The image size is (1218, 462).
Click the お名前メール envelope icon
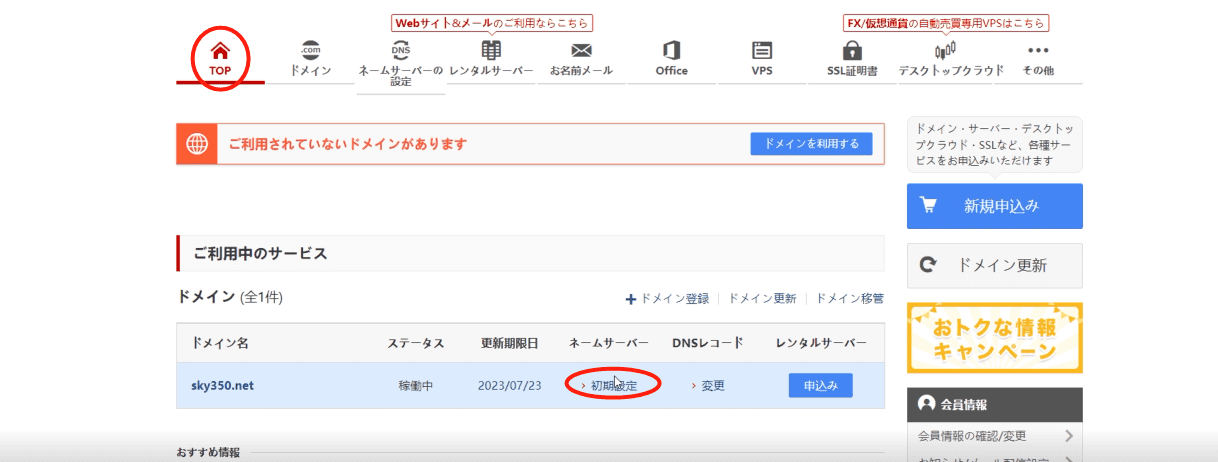pyautogui.click(x=581, y=50)
